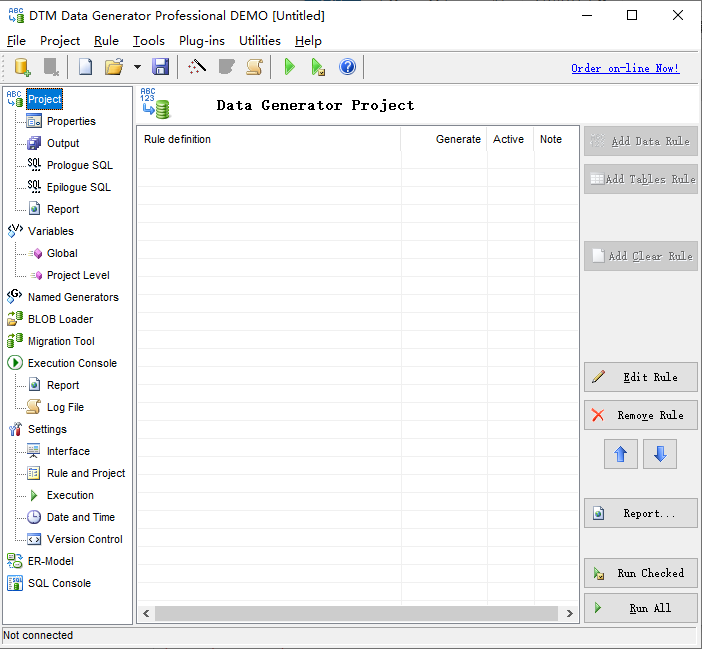
Task: Open the Utilities menu
Action: pyautogui.click(x=260, y=41)
